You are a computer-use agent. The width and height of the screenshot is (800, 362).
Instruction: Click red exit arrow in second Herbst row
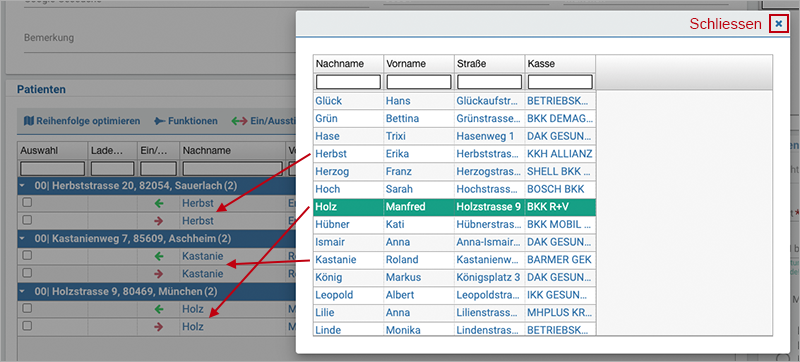159,221
